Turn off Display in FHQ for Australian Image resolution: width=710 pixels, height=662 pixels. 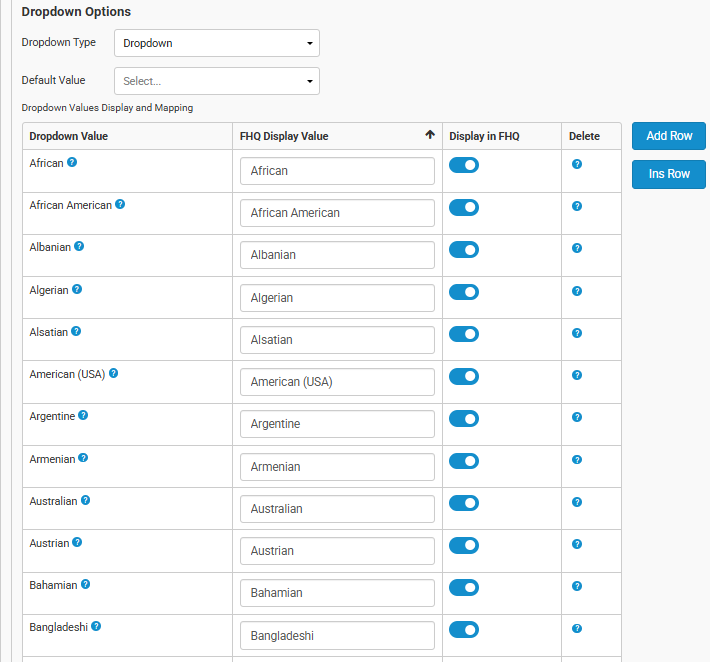pyautogui.click(x=464, y=503)
